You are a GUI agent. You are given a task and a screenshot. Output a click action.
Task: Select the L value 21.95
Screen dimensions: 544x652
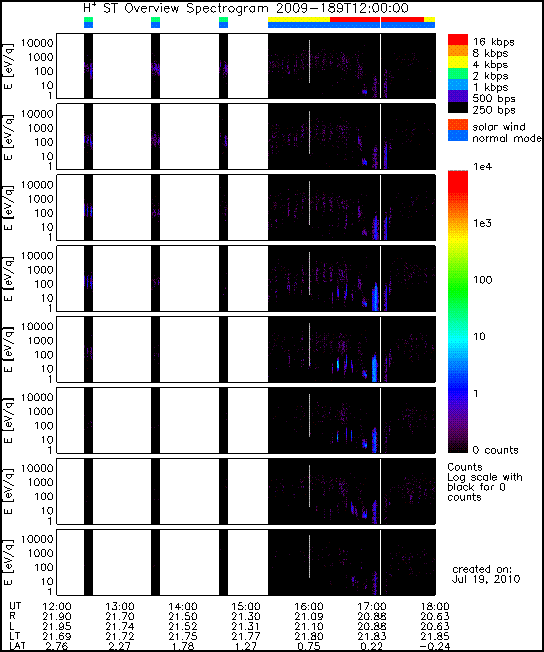pyautogui.click(x=57, y=626)
